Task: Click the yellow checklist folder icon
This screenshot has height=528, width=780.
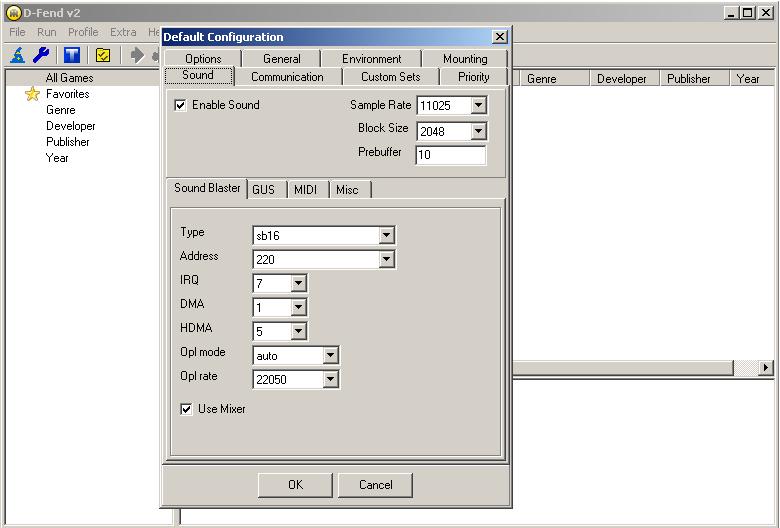Action: 103,55
